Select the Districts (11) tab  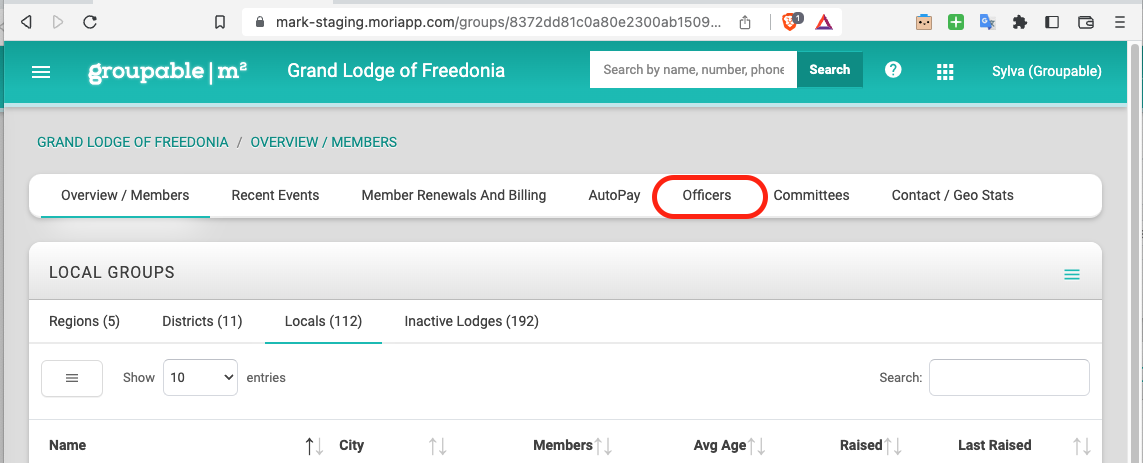pos(203,322)
